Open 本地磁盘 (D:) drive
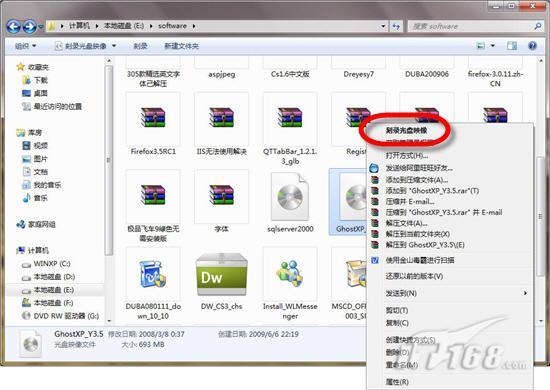This screenshot has width=550, height=390. 48,277
